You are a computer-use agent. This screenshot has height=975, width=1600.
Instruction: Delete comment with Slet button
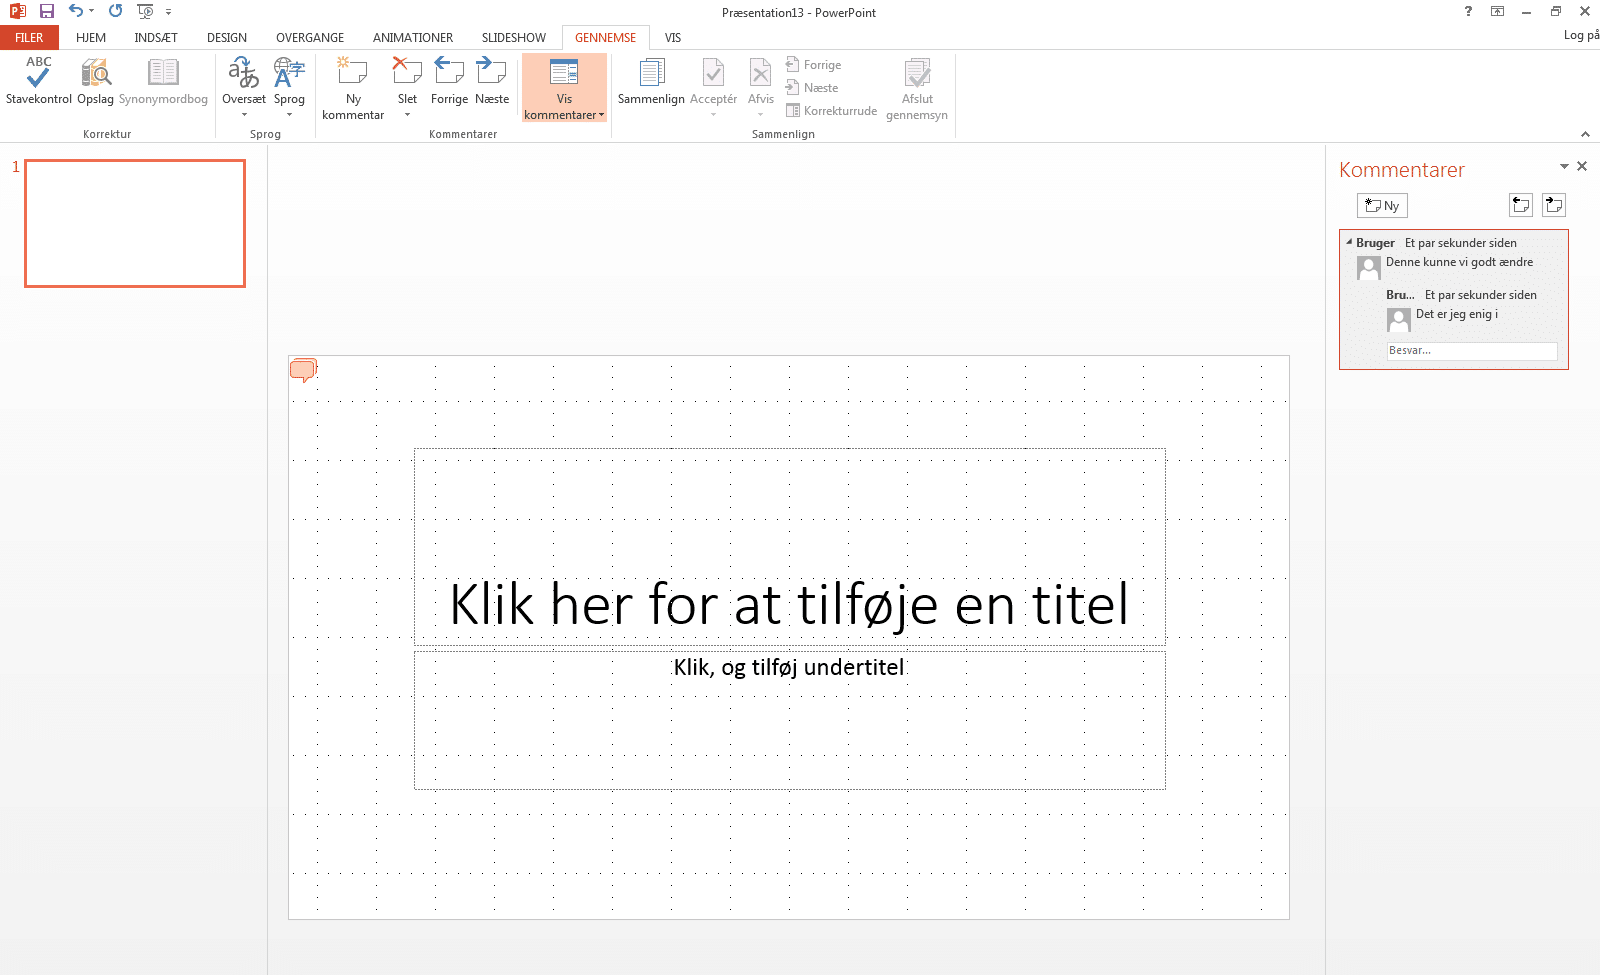click(x=407, y=80)
